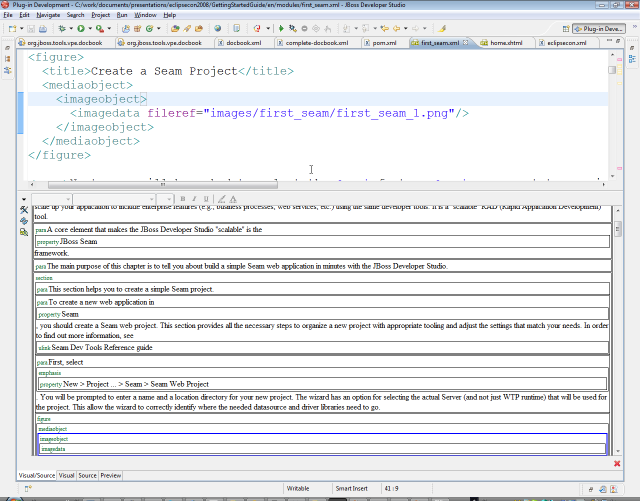Open the File menu
Screen dimensions: 640x501
tap(8, 15)
